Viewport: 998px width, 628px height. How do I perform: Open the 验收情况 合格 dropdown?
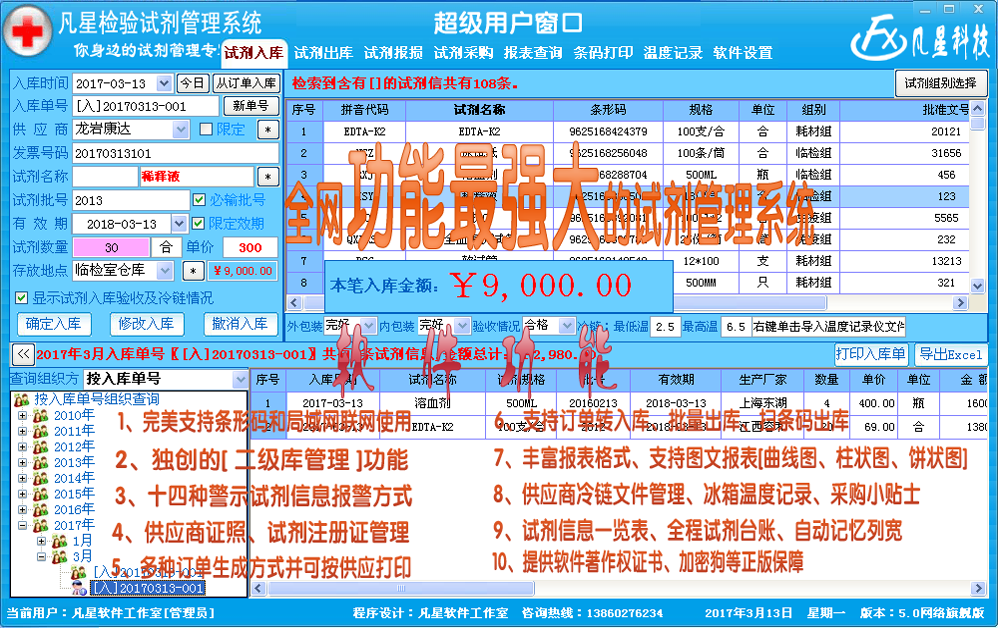(566, 326)
